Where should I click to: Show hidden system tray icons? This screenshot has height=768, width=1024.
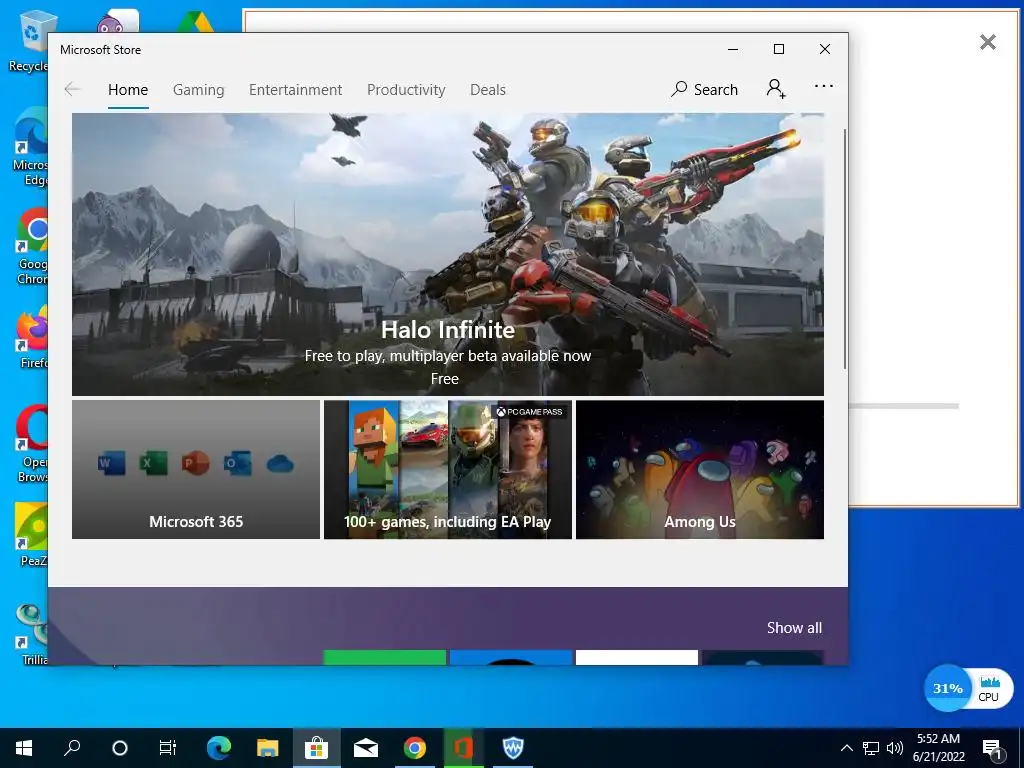click(x=846, y=748)
